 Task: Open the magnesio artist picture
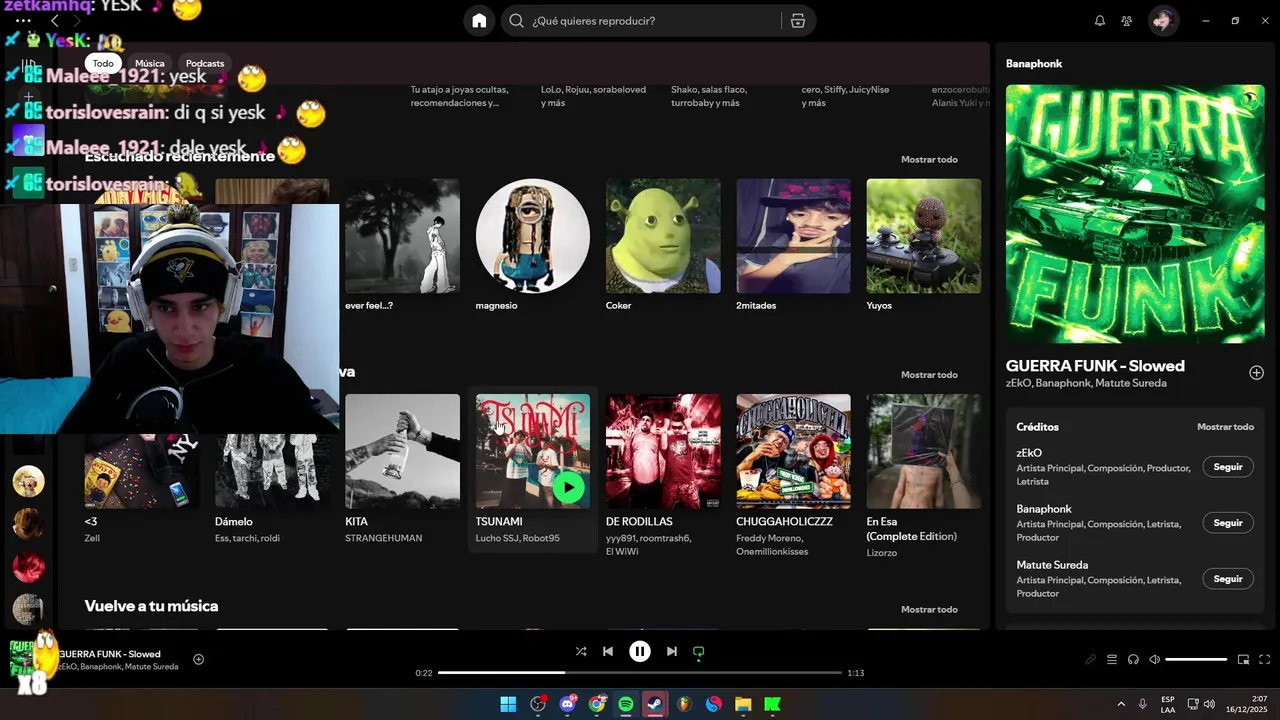(533, 236)
